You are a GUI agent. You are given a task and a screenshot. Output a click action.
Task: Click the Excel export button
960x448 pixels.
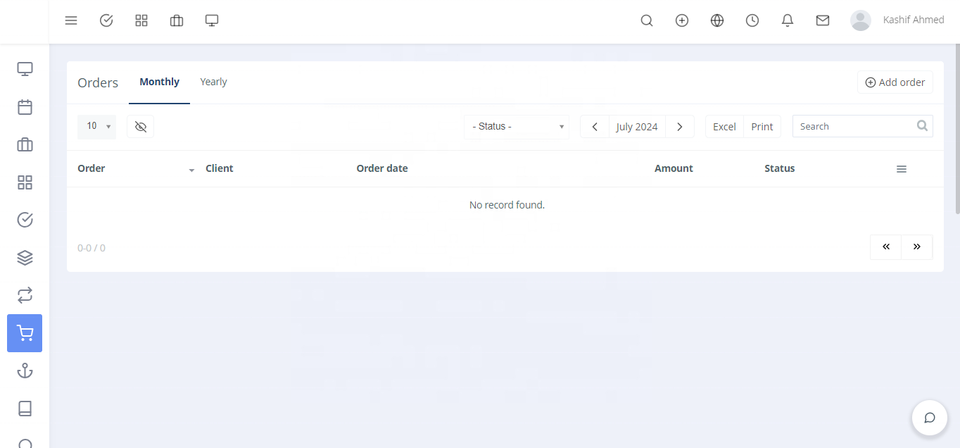click(x=724, y=127)
